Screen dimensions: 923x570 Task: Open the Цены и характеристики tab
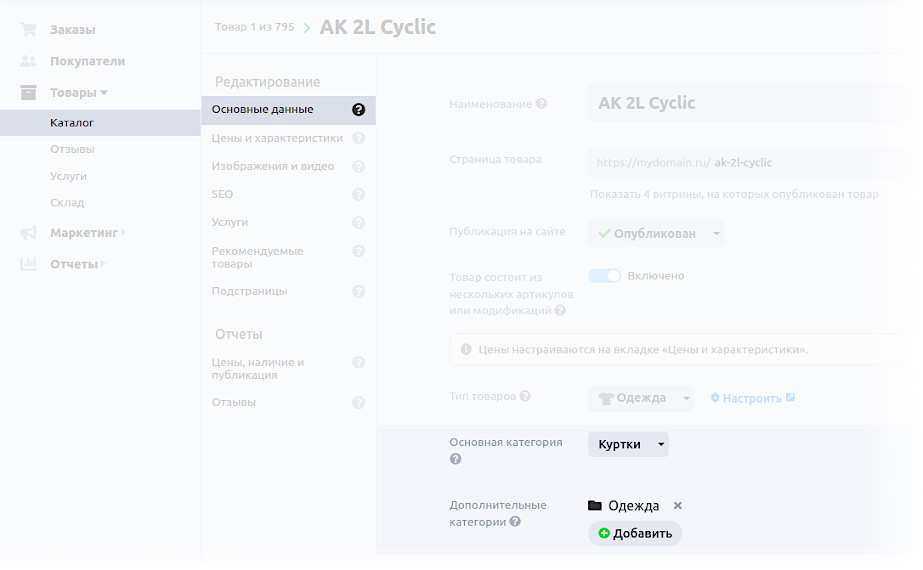[277, 138]
